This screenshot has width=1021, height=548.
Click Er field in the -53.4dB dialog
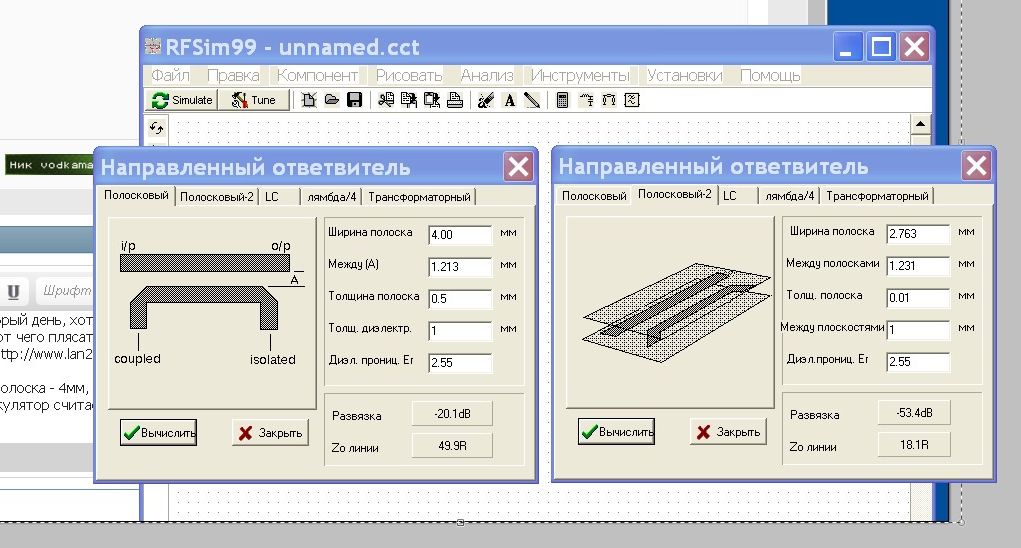pos(918,361)
